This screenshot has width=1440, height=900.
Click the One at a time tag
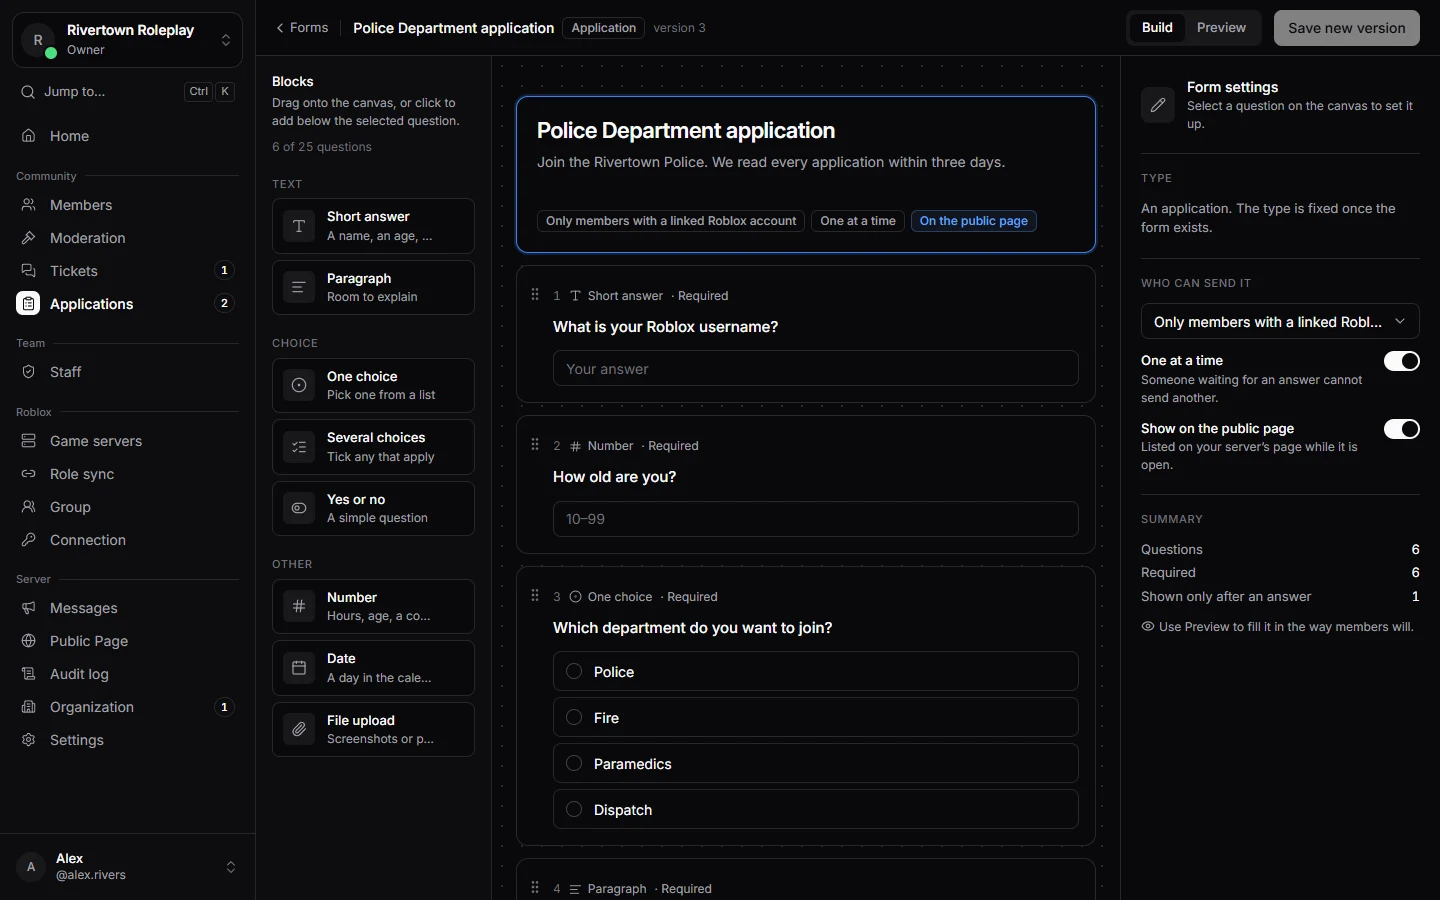858,221
